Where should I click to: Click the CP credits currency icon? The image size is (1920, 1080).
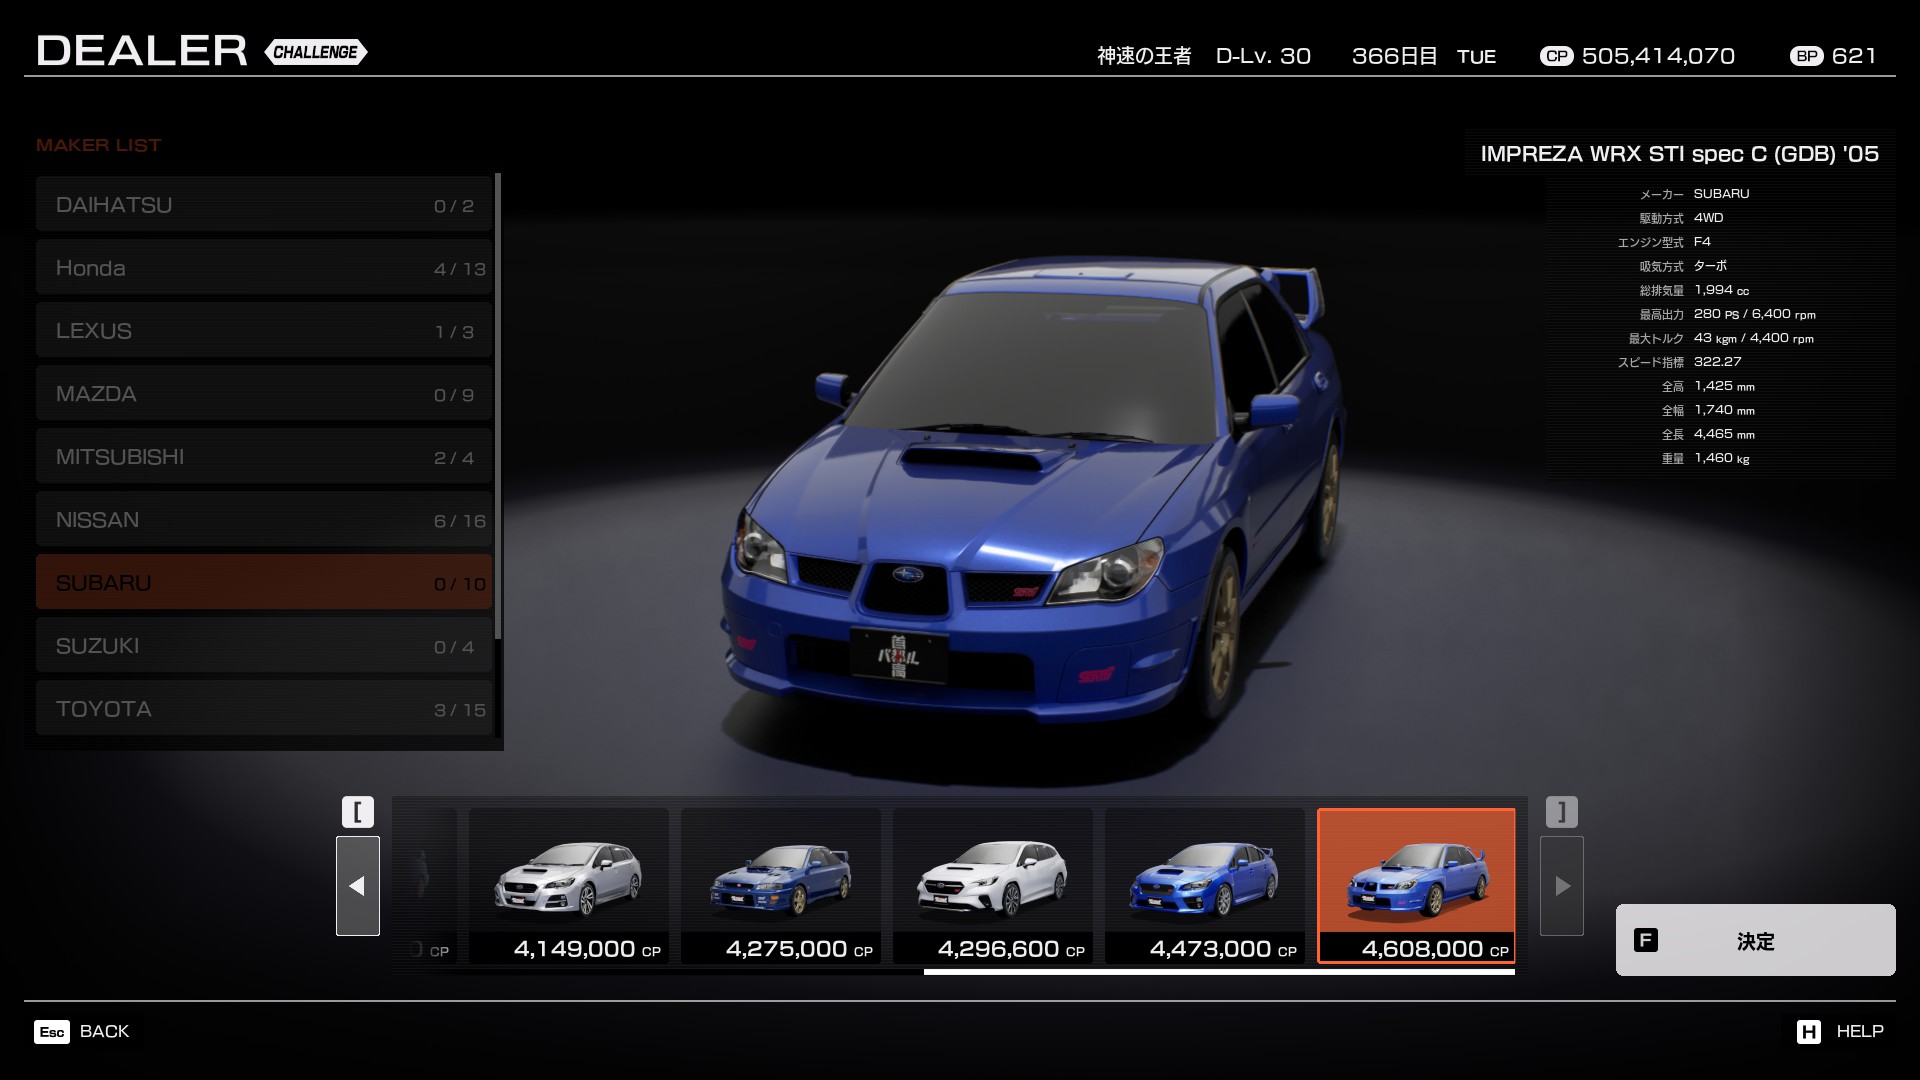[x=1556, y=56]
